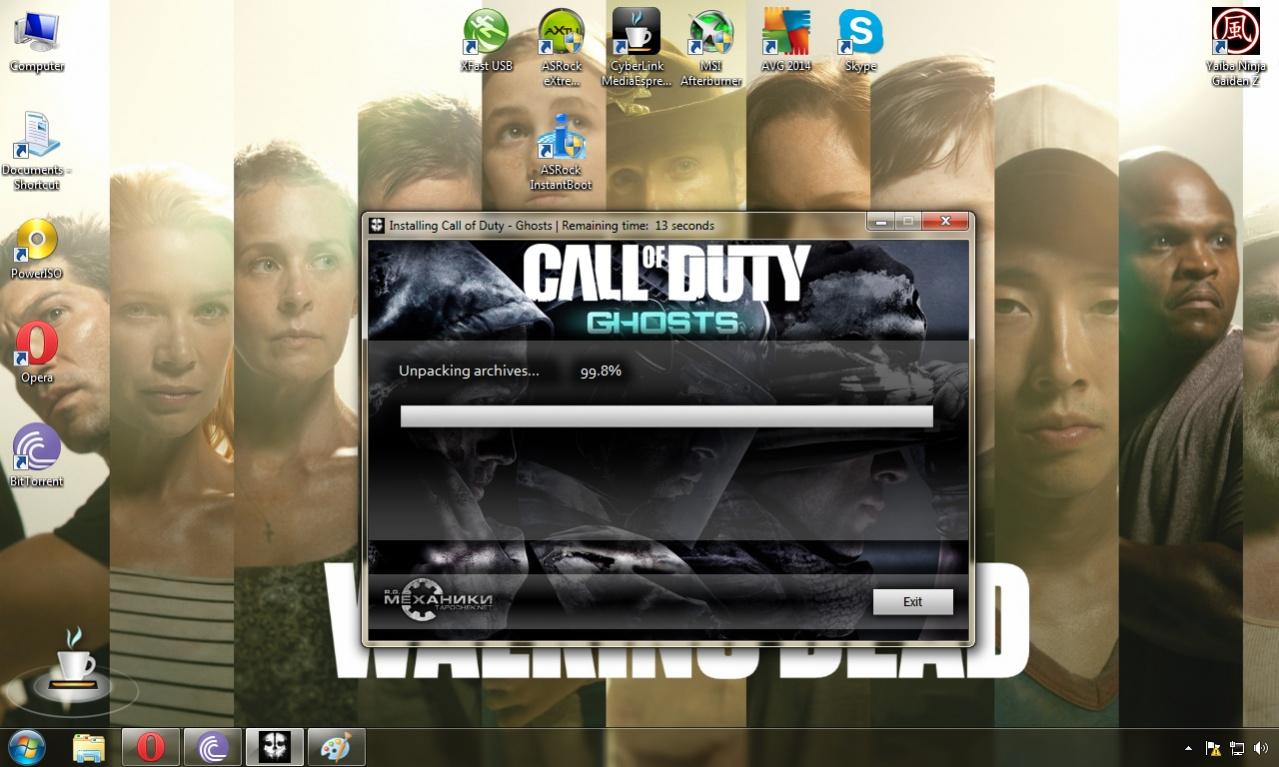Open the BitTorrent desktop shortcut
1279x767 pixels.
point(37,455)
